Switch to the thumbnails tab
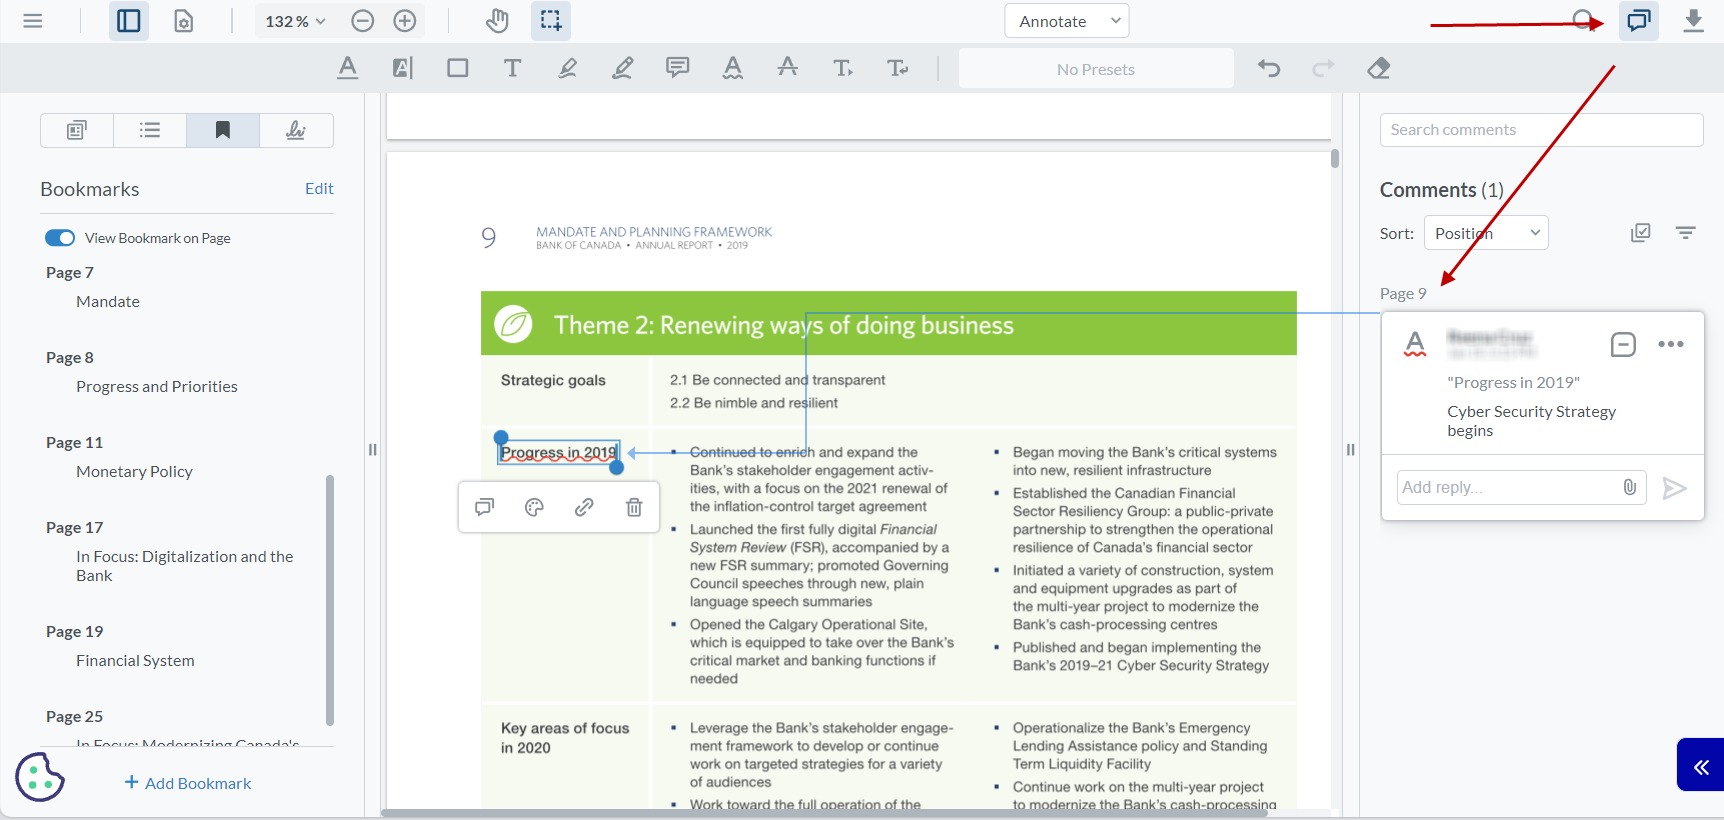The width and height of the screenshot is (1724, 820). point(77,130)
